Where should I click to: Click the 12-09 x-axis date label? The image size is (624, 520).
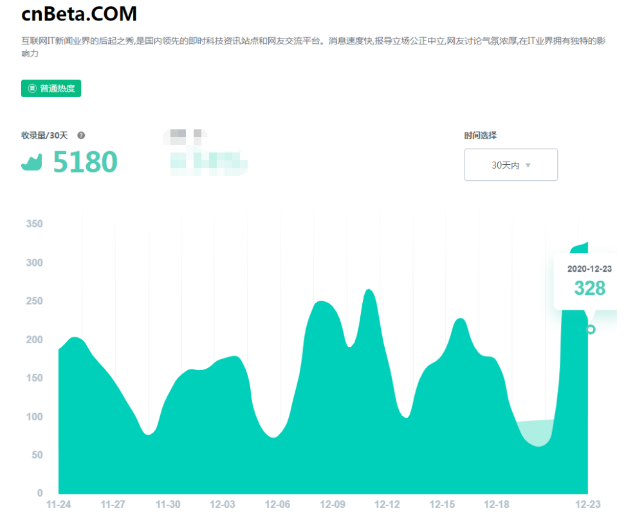coord(332,504)
